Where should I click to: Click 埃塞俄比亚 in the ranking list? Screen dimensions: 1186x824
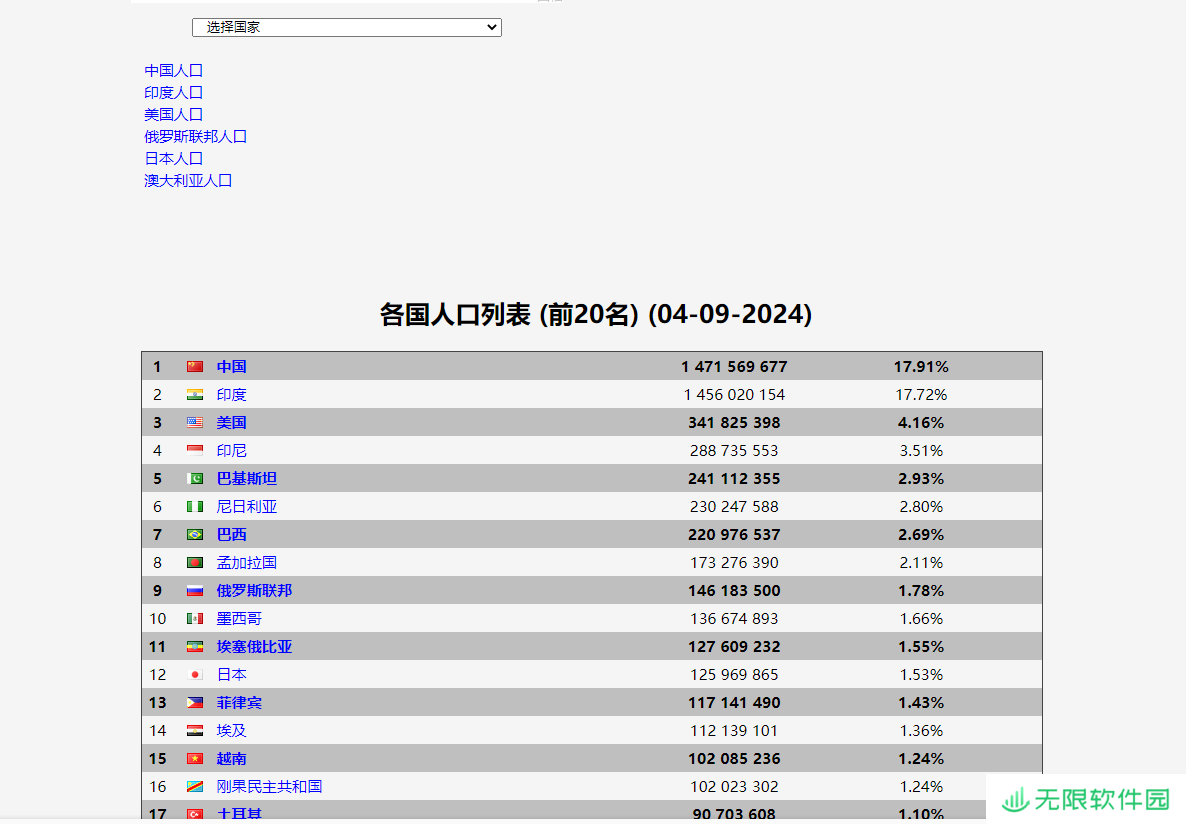[x=254, y=647]
